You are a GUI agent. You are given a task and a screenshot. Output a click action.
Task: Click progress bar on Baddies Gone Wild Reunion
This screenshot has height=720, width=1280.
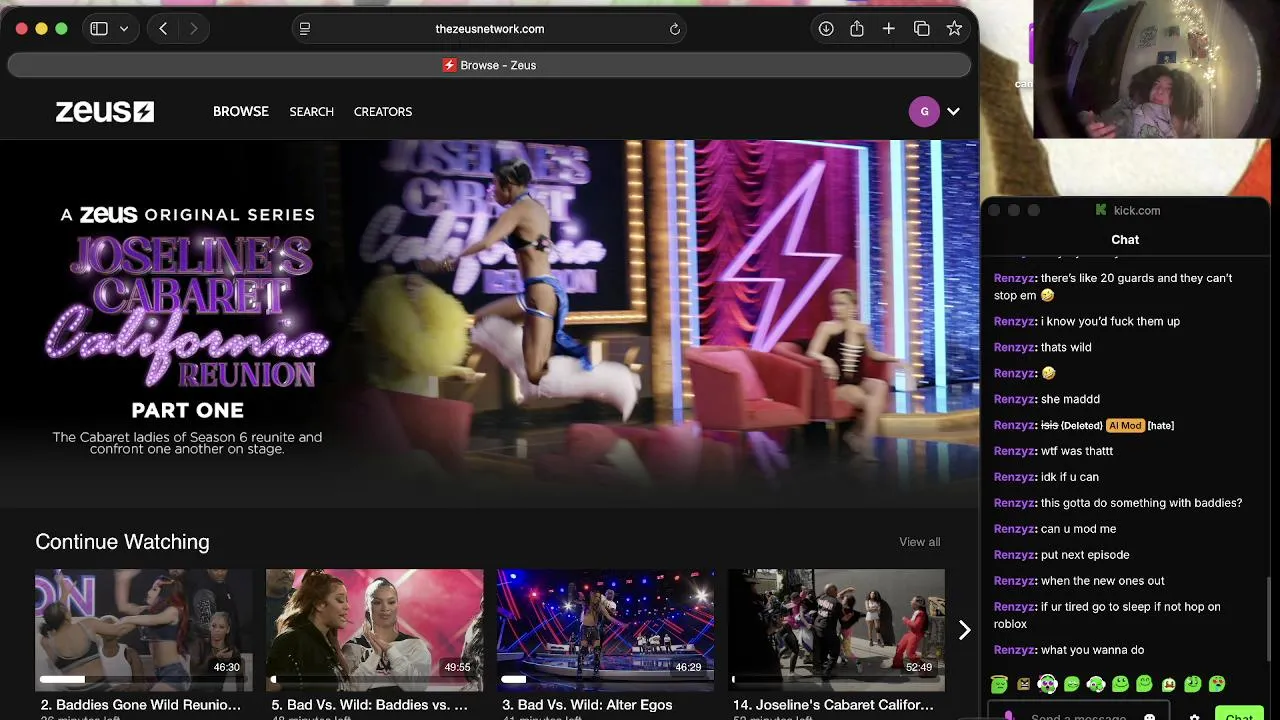pos(144,680)
